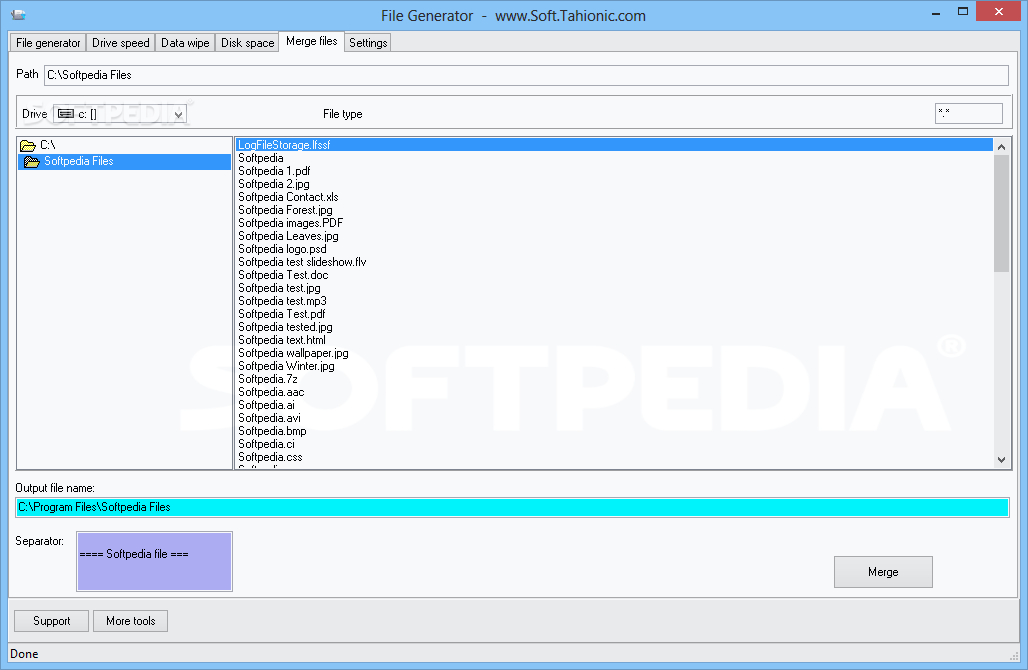Viewport: 1028px width, 670px height.
Task: Click the File type filter field
Action: [968, 113]
